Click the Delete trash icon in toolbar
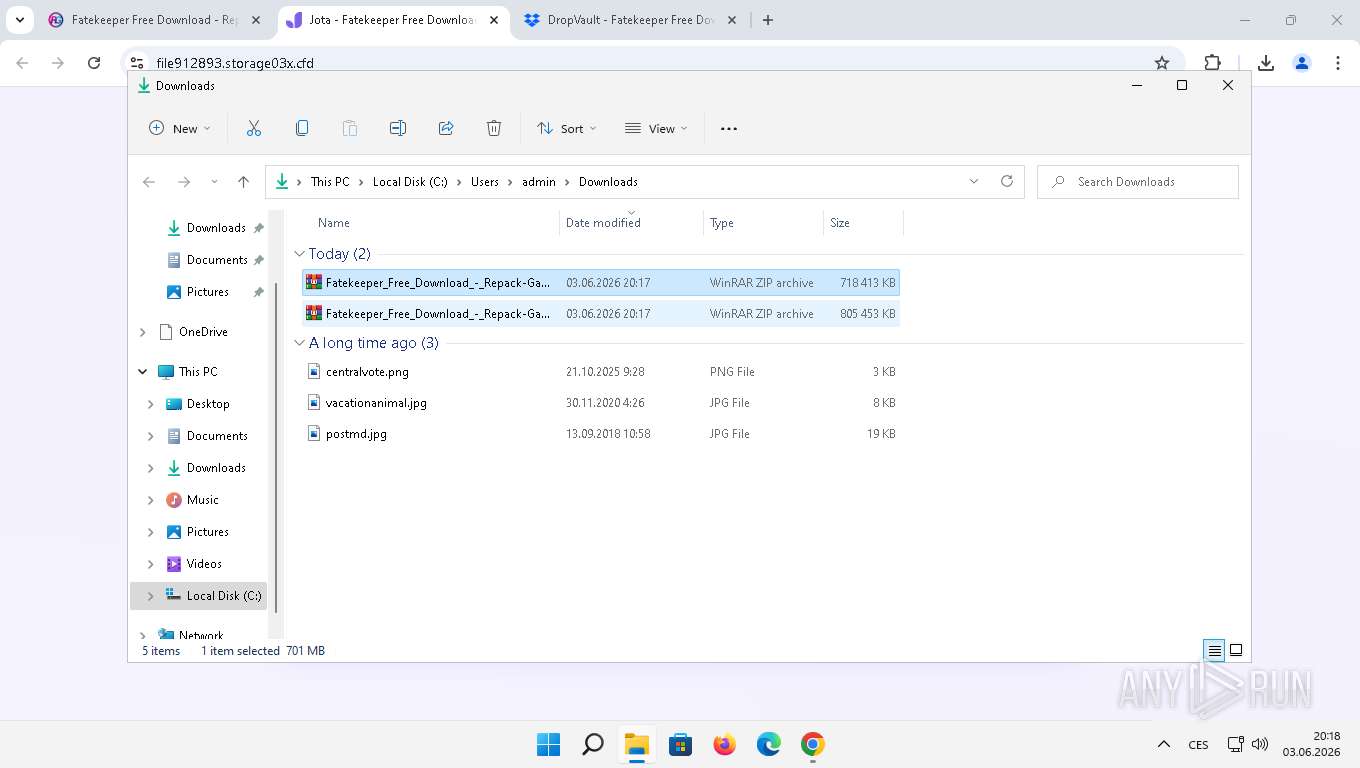The width and height of the screenshot is (1360, 768). pos(494,128)
